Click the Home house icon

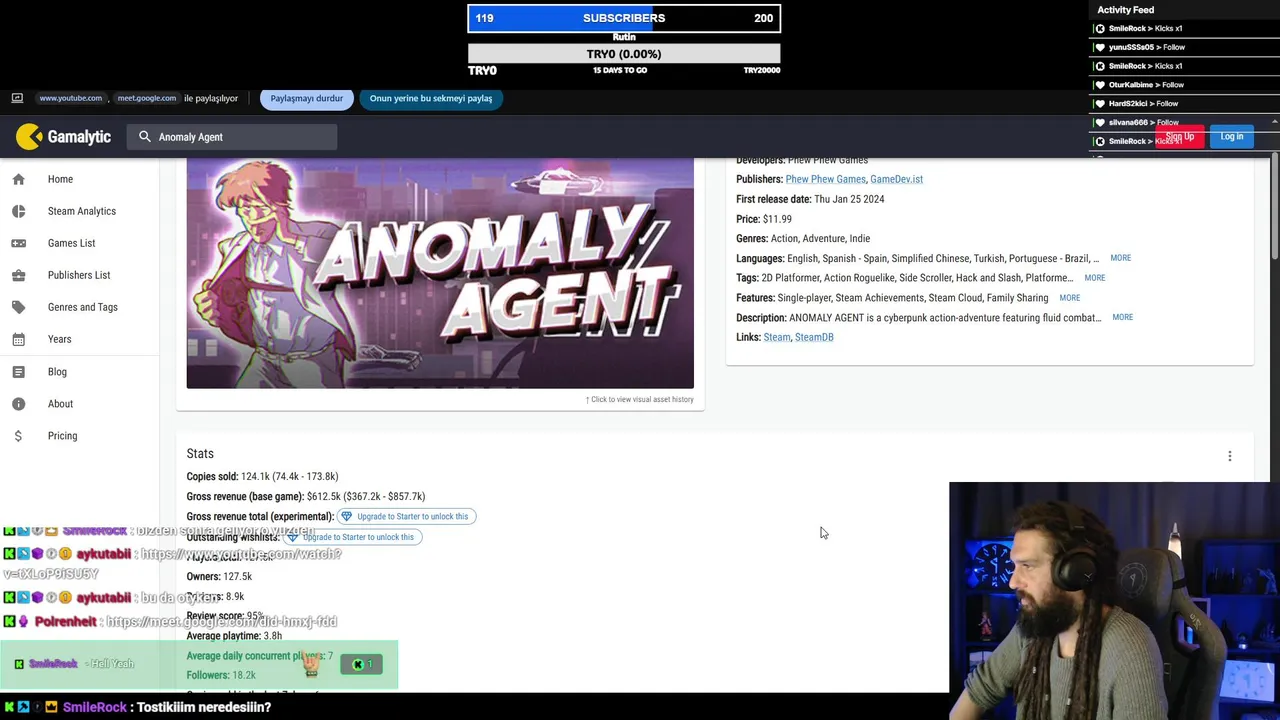(18, 179)
